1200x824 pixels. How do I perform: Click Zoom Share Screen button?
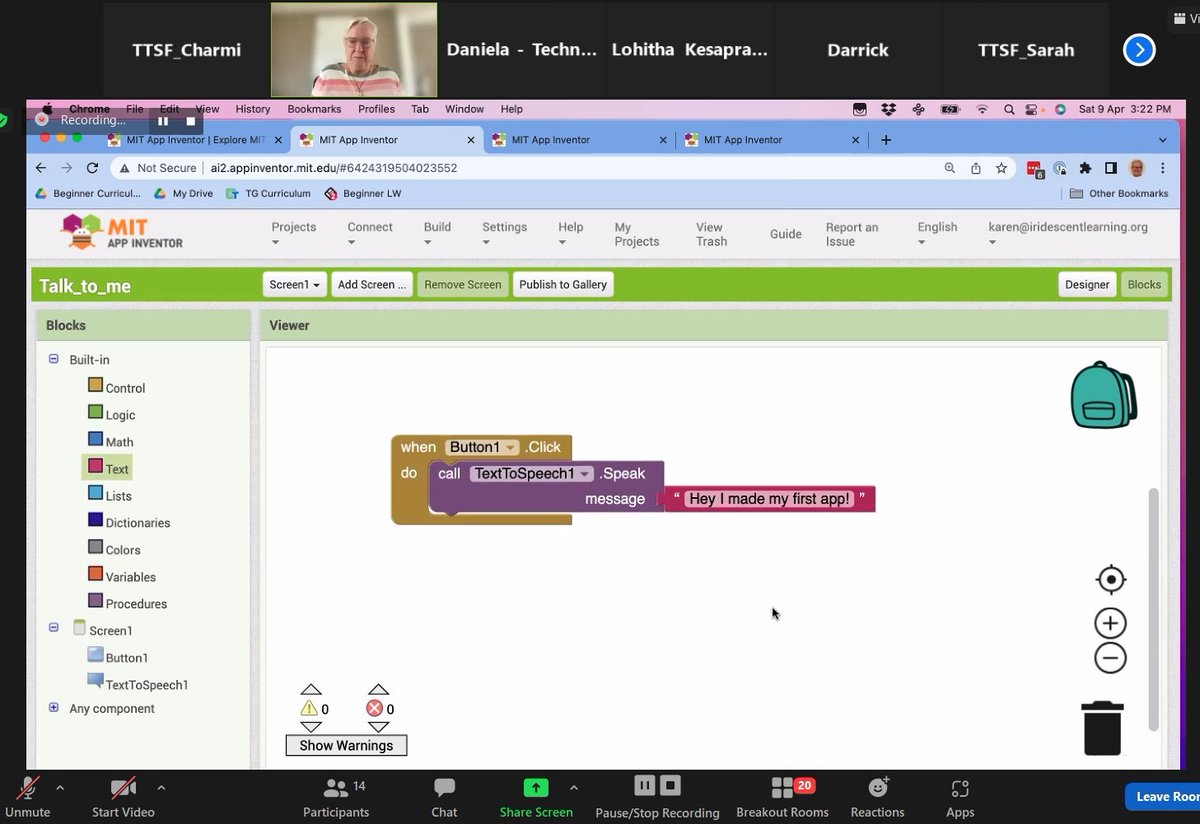pos(536,798)
